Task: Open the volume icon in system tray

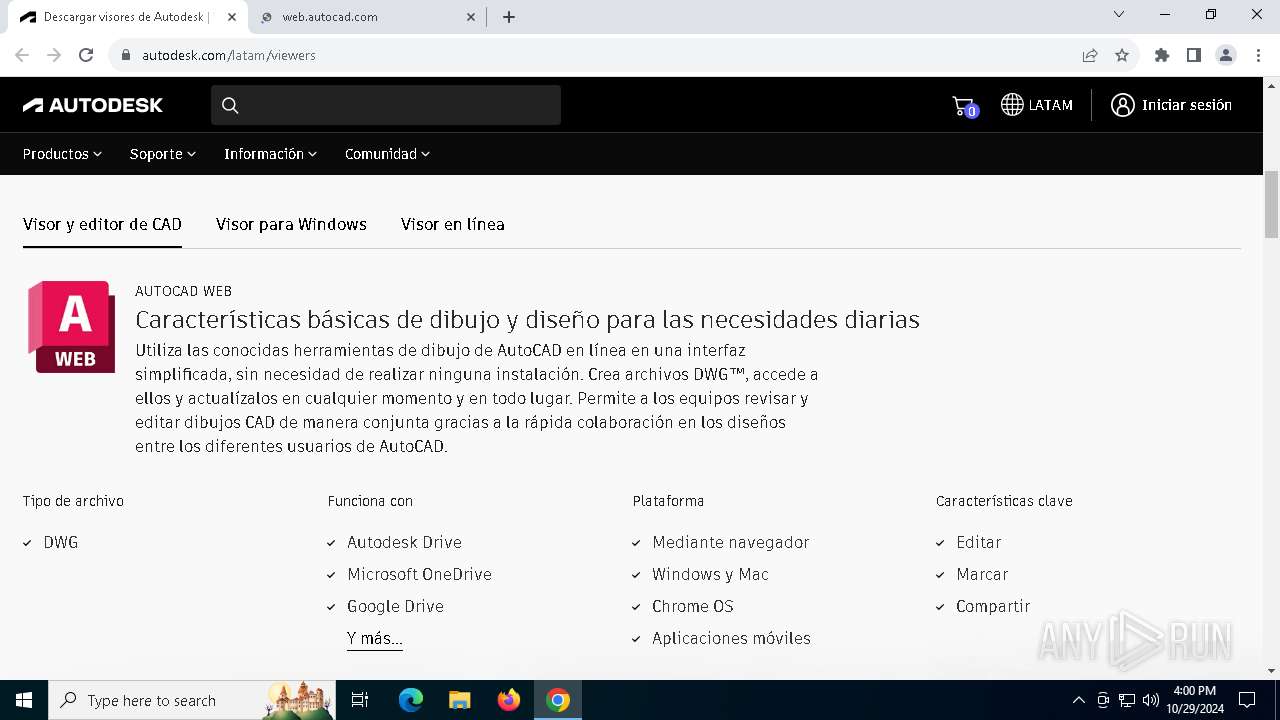Action: [1151, 700]
